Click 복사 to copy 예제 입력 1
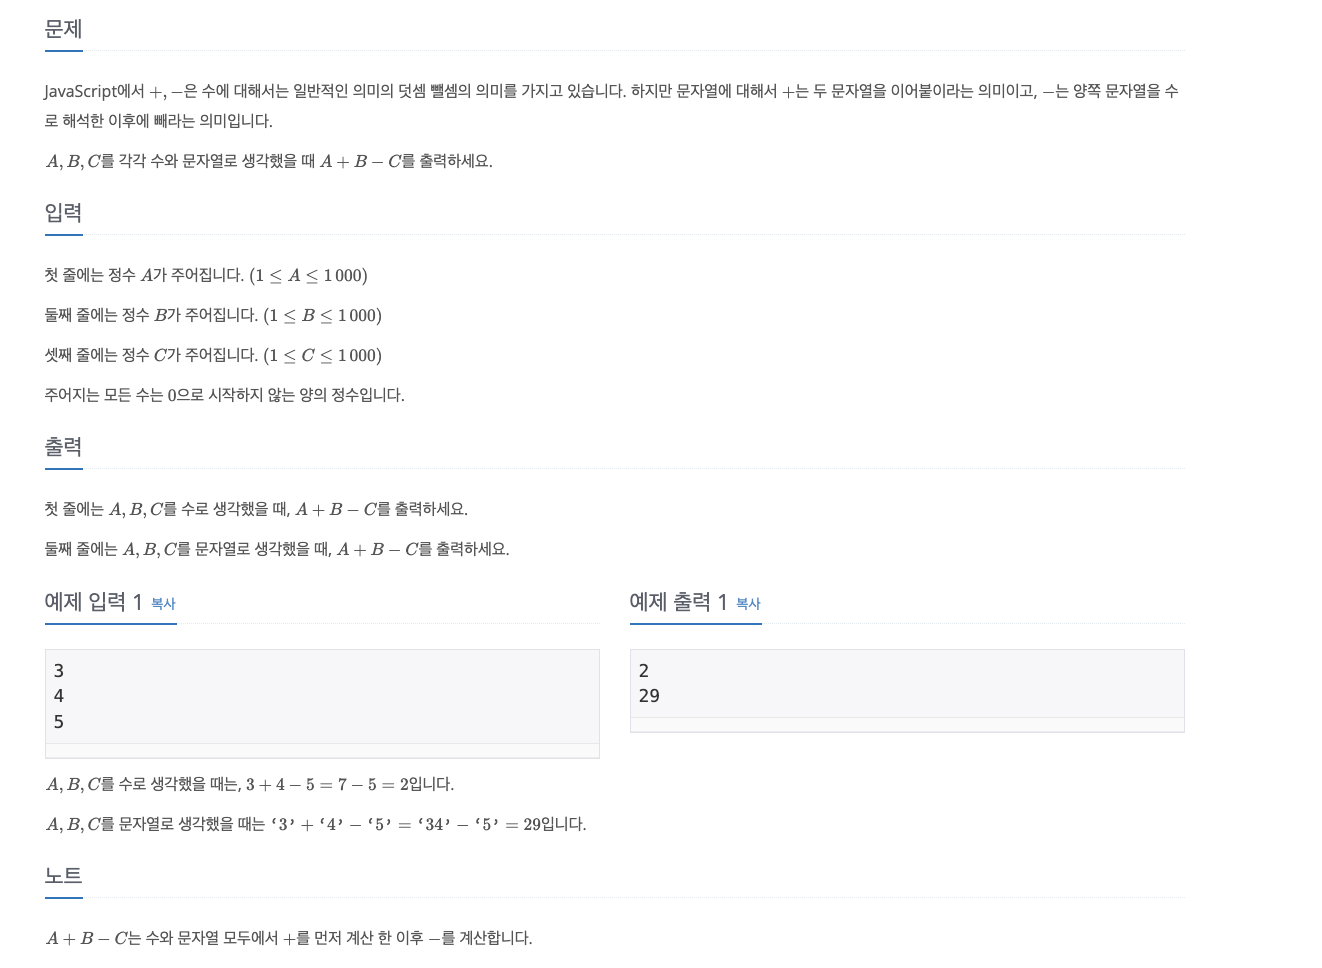The width and height of the screenshot is (1322, 968). pos(163,604)
